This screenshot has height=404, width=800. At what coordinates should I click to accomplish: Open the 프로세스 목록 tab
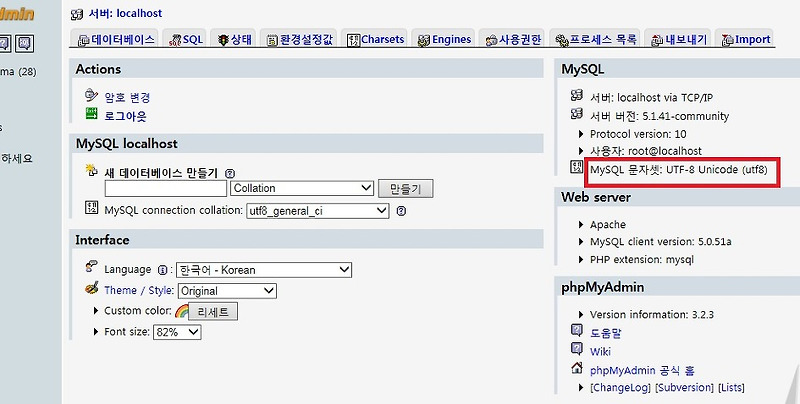click(596, 39)
